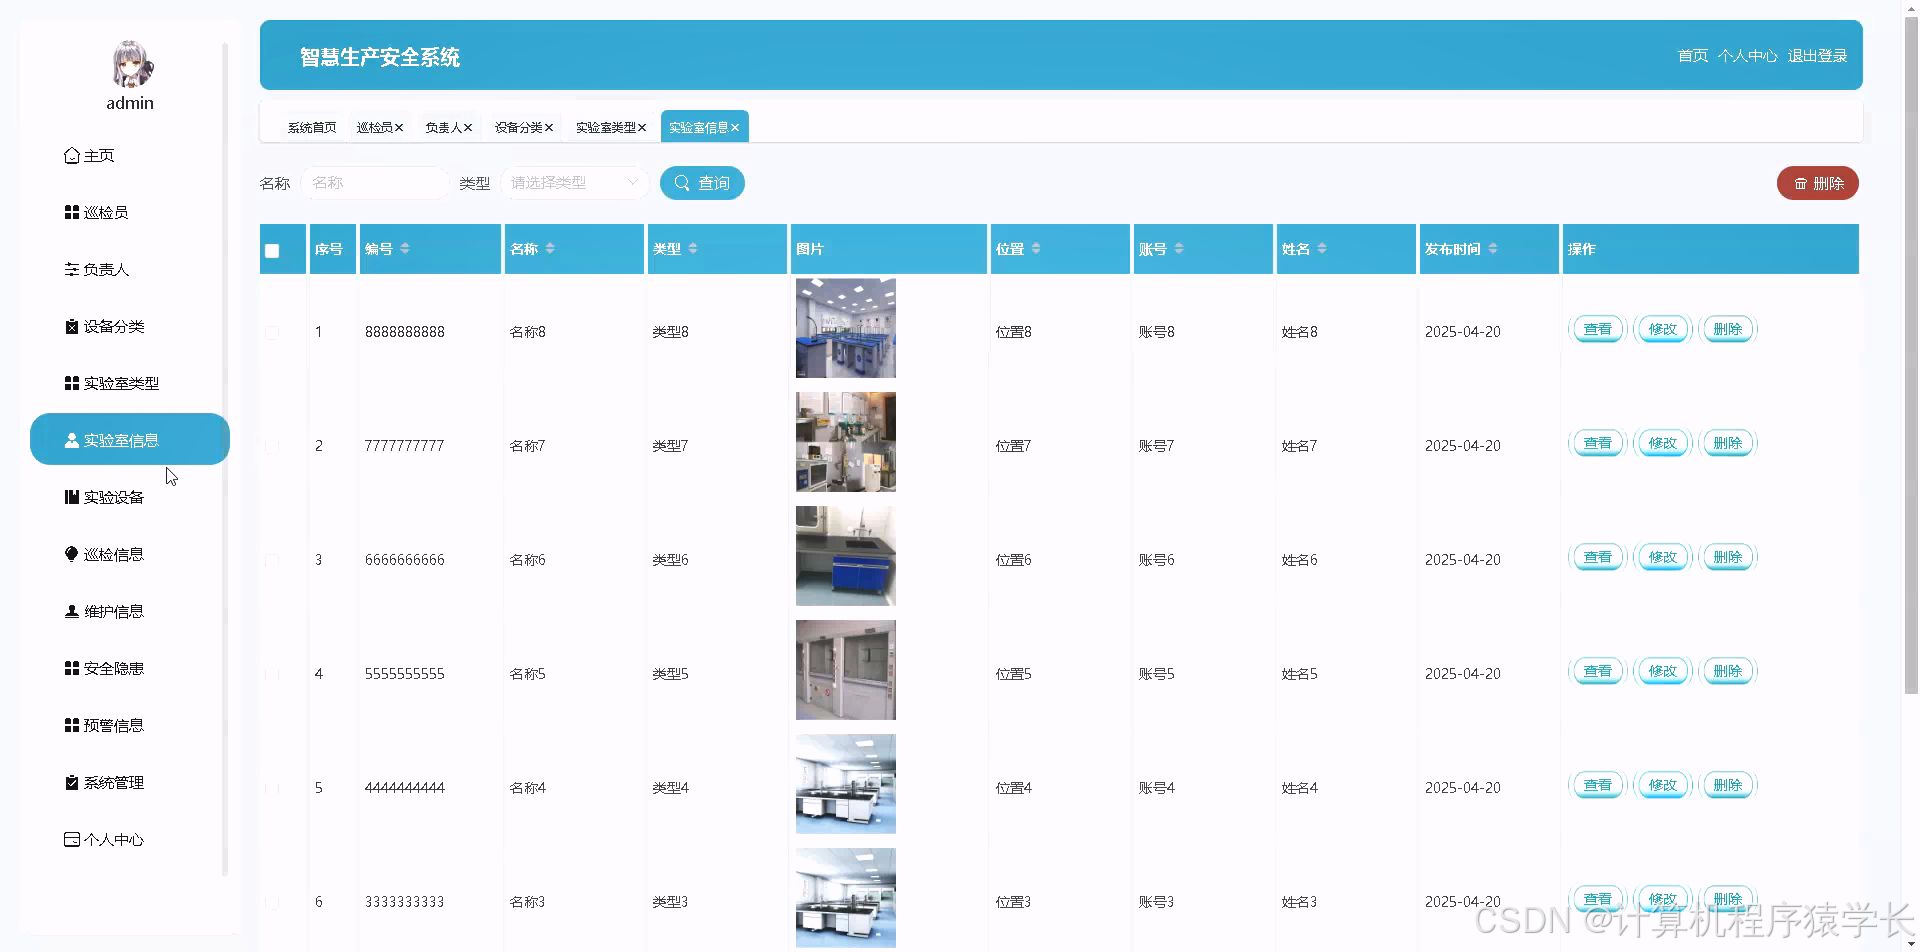Check the row 5 checkbox (名称4)

coord(272,788)
